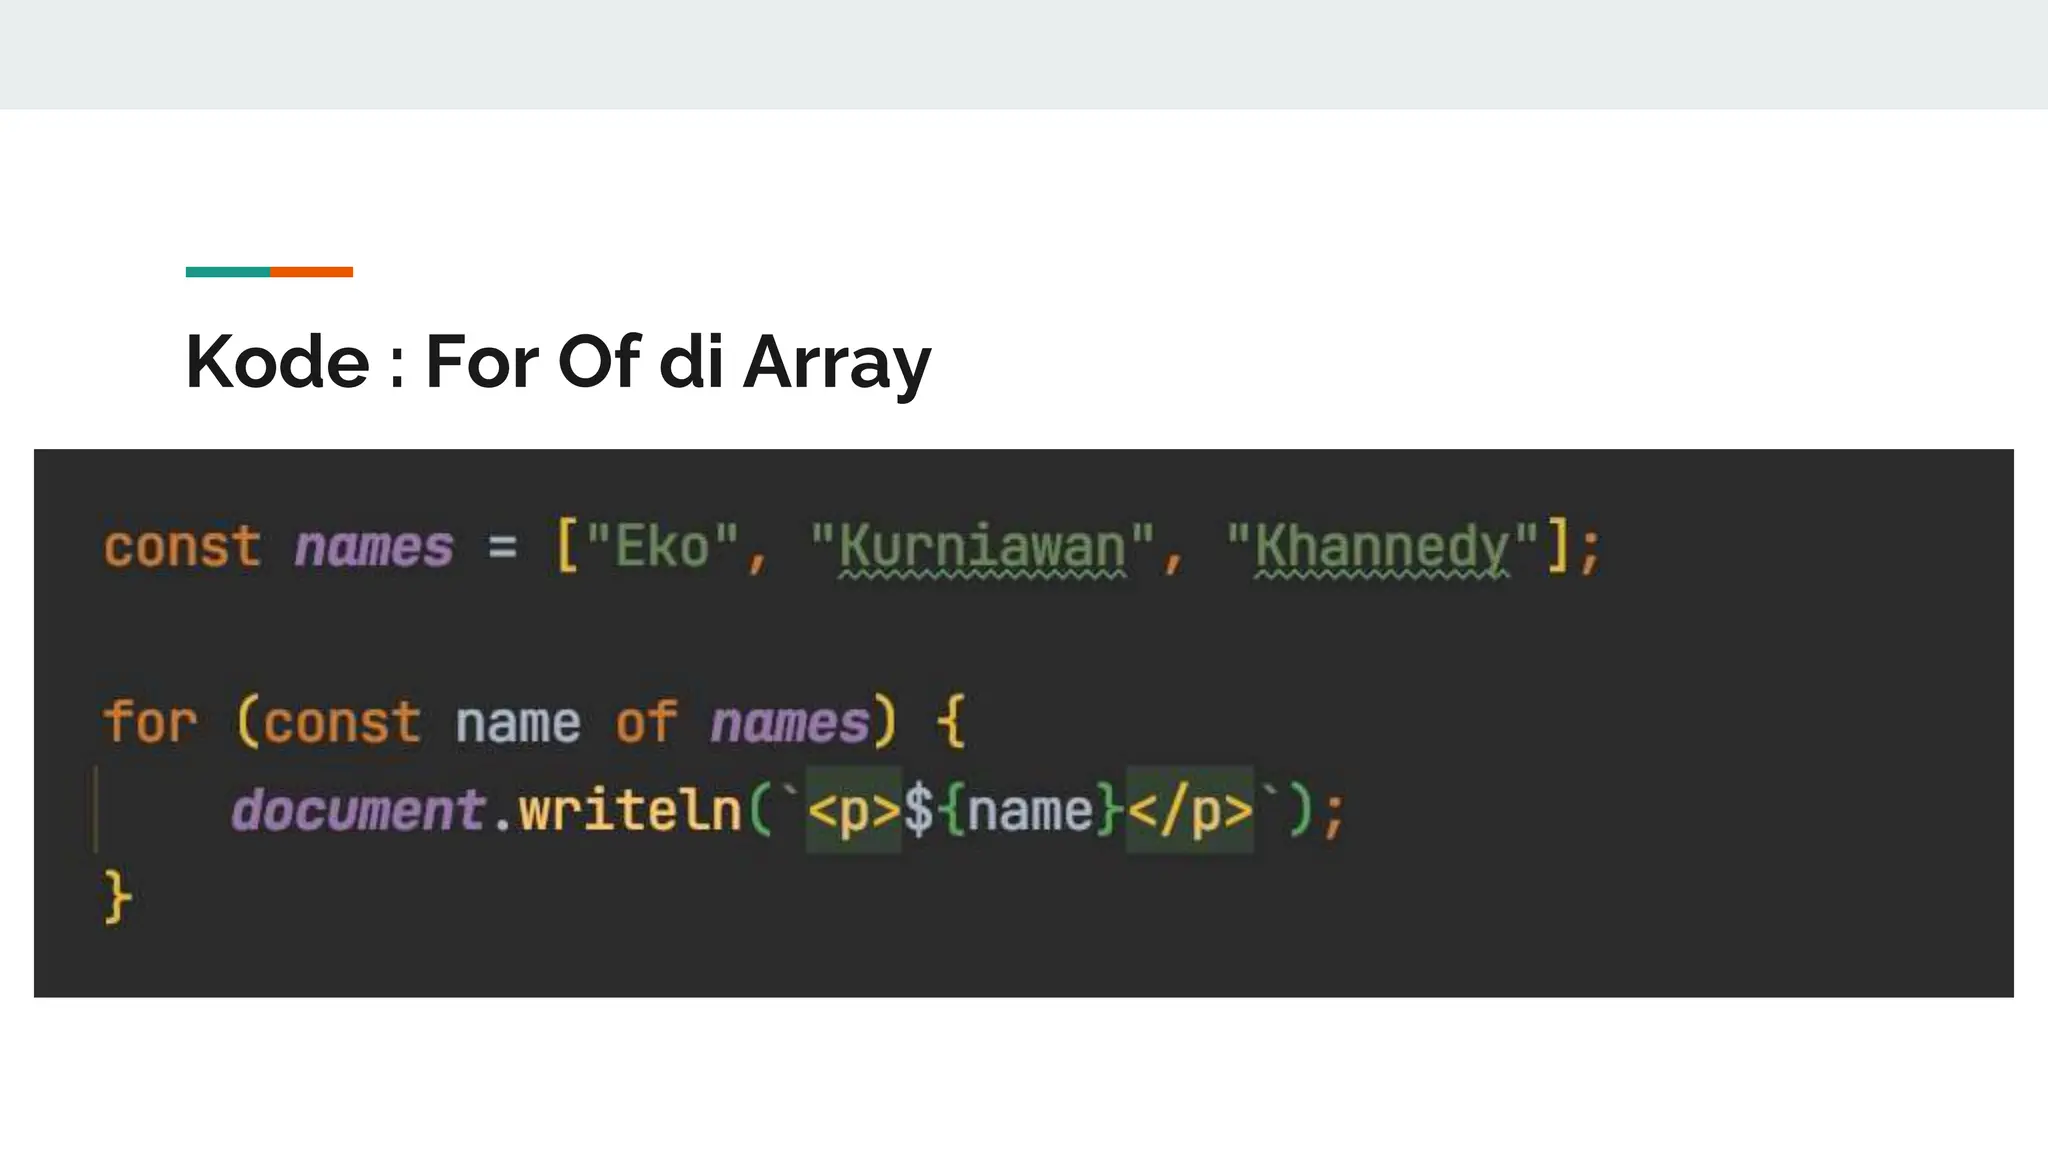Click the "Kurniawan" string in the array
This screenshot has width=2048, height=1152.
[982, 548]
